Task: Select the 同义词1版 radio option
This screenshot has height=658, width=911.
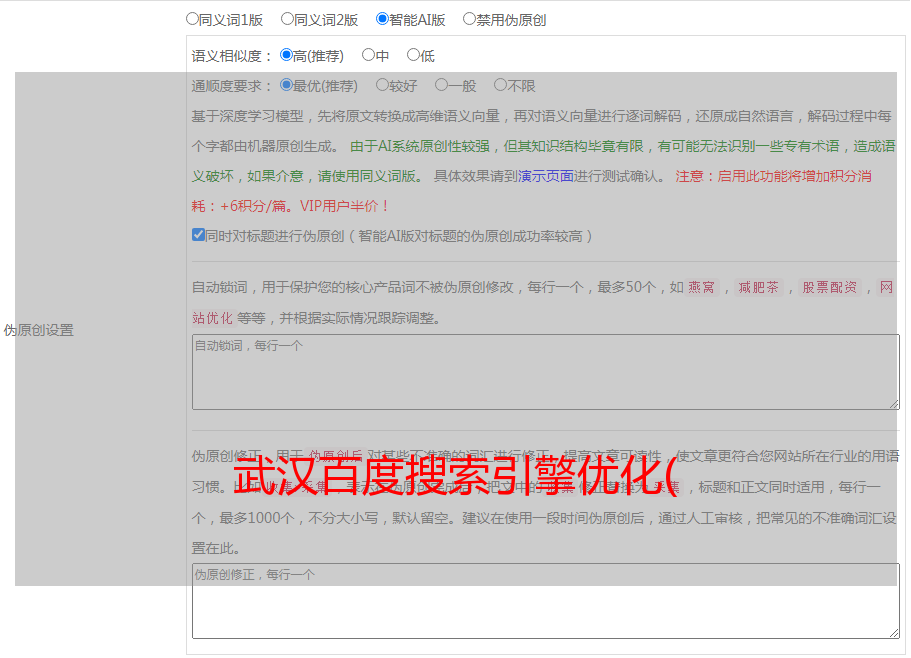Action: 192,19
